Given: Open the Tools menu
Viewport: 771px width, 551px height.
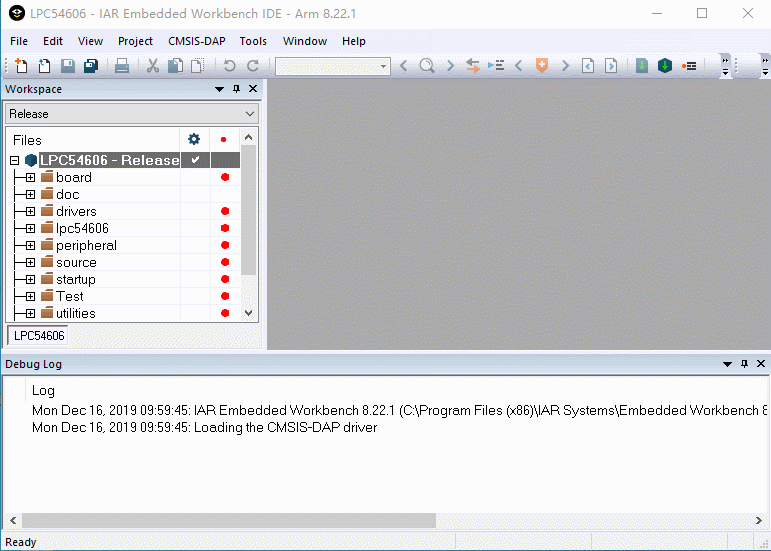Looking at the screenshot, I should (253, 41).
